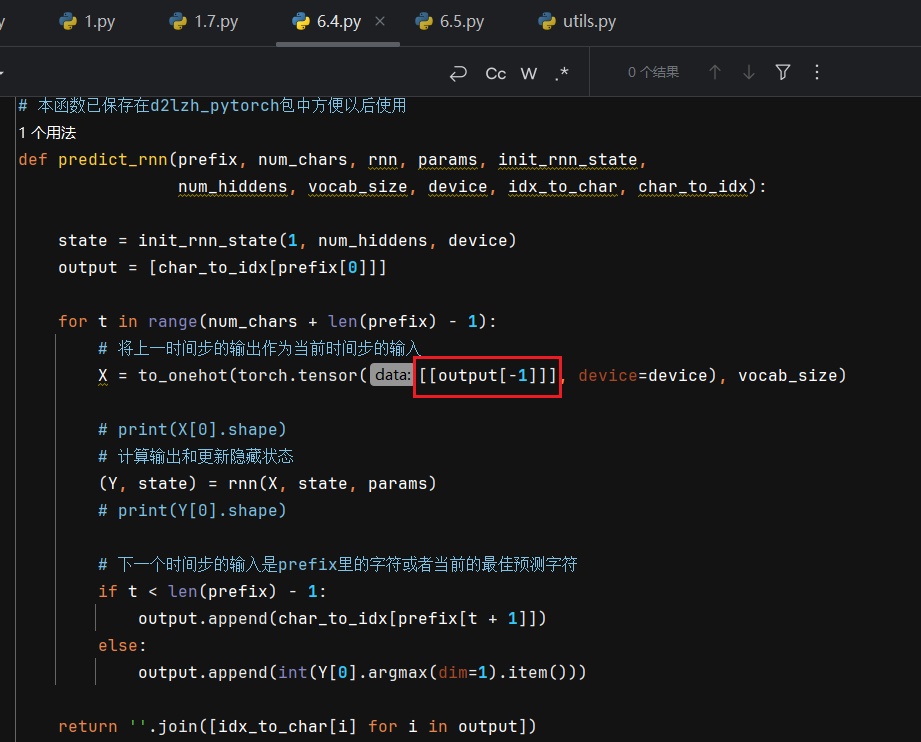The image size is (921, 742).
Task: Open the utils.py editor tab
Action: (577, 22)
